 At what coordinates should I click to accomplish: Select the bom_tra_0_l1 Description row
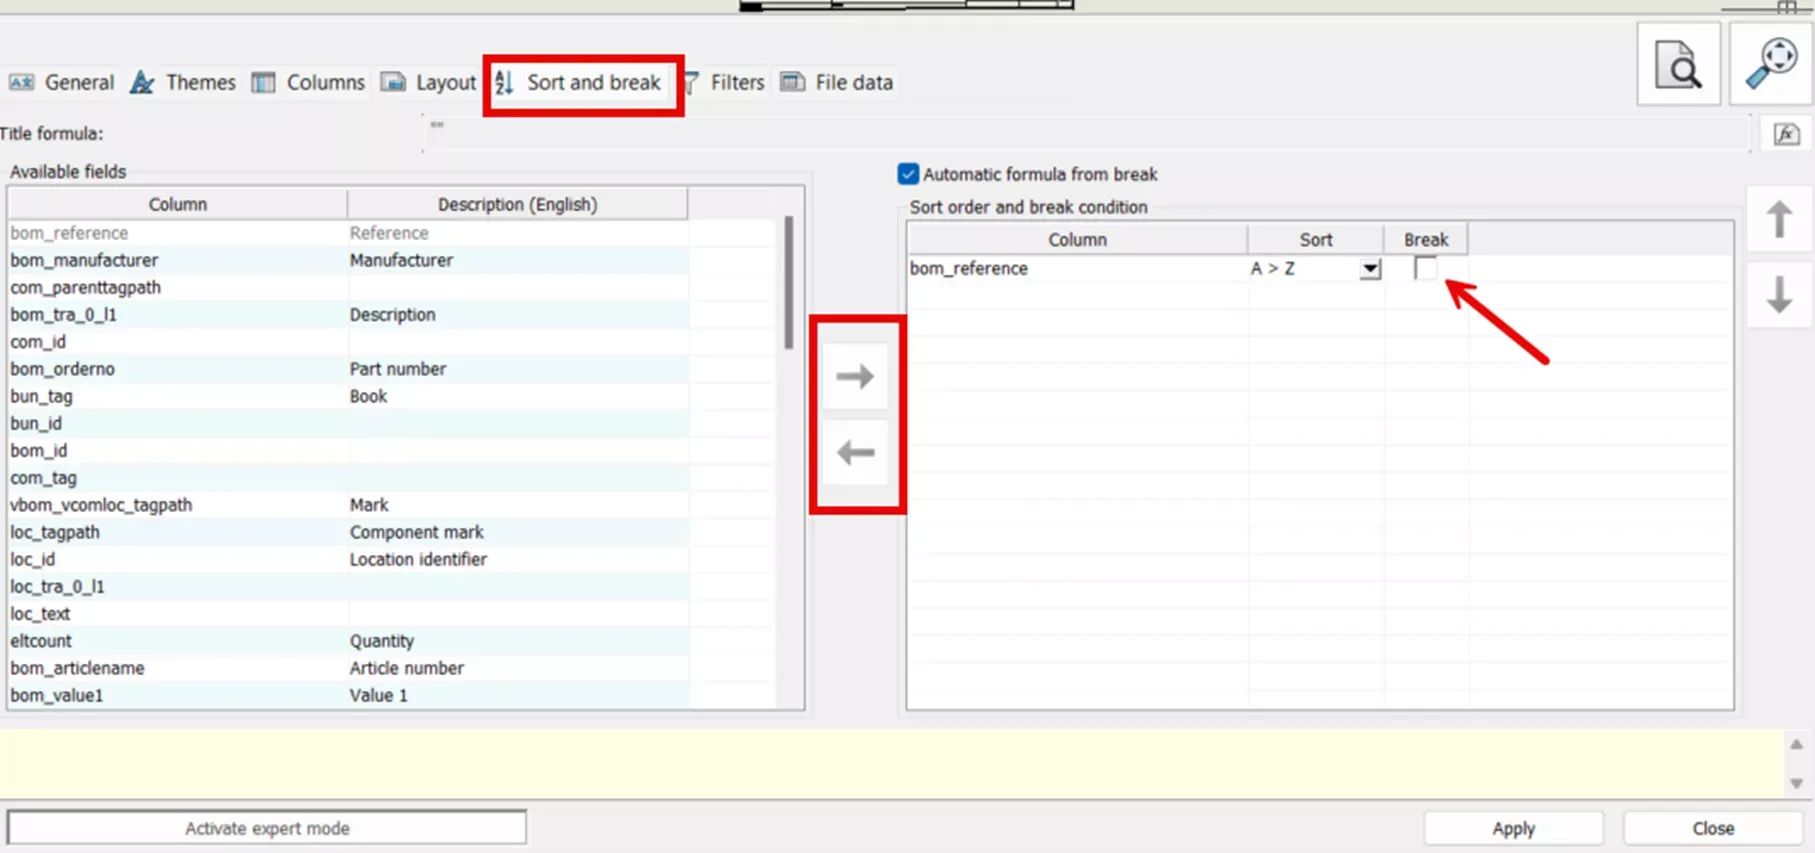click(348, 314)
